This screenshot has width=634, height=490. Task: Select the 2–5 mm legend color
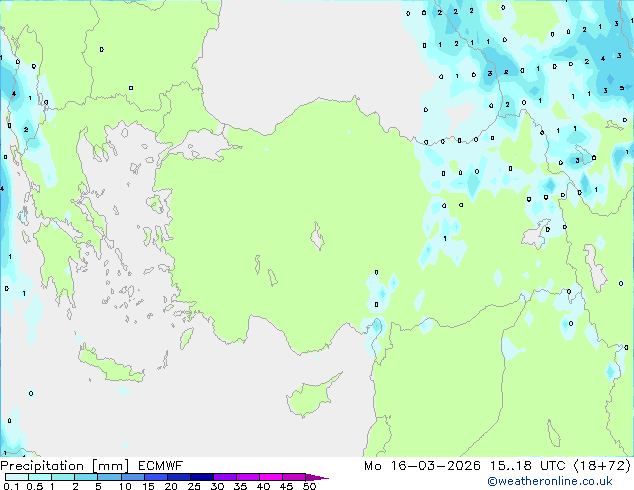click(x=86, y=477)
